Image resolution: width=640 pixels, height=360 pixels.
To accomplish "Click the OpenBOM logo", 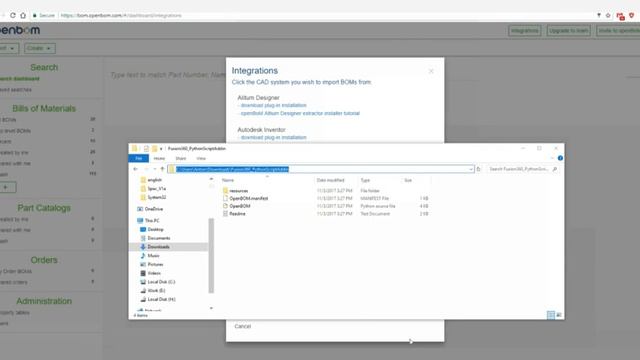I will (x=20, y=30).
